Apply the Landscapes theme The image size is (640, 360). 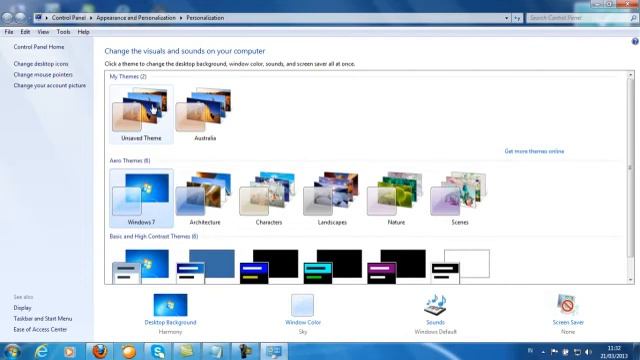(332, 198)
